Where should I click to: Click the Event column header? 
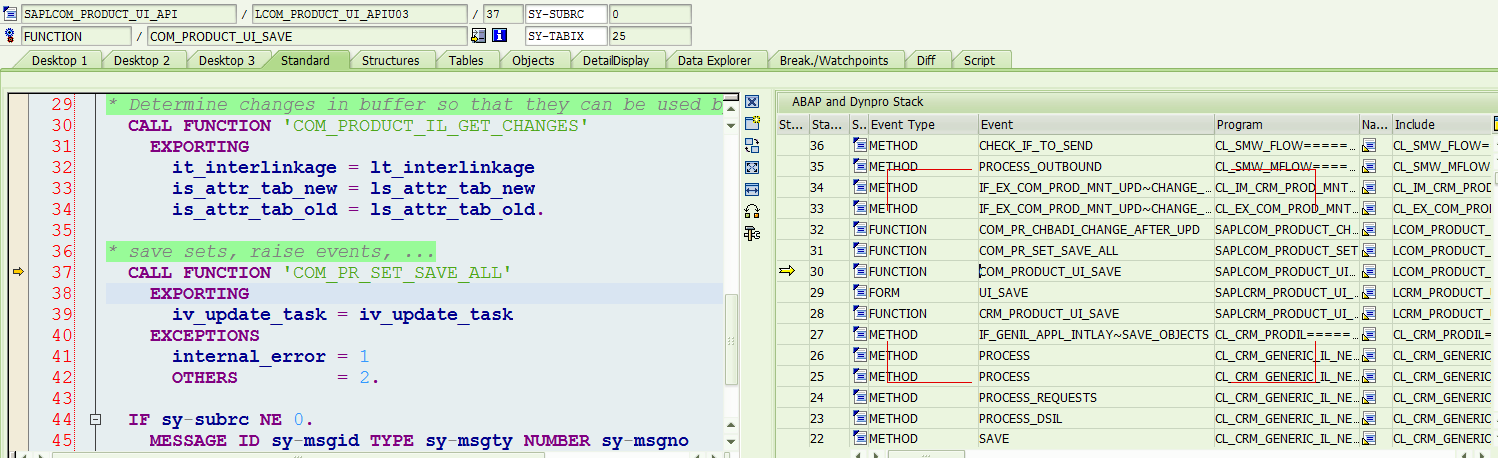1096,125
